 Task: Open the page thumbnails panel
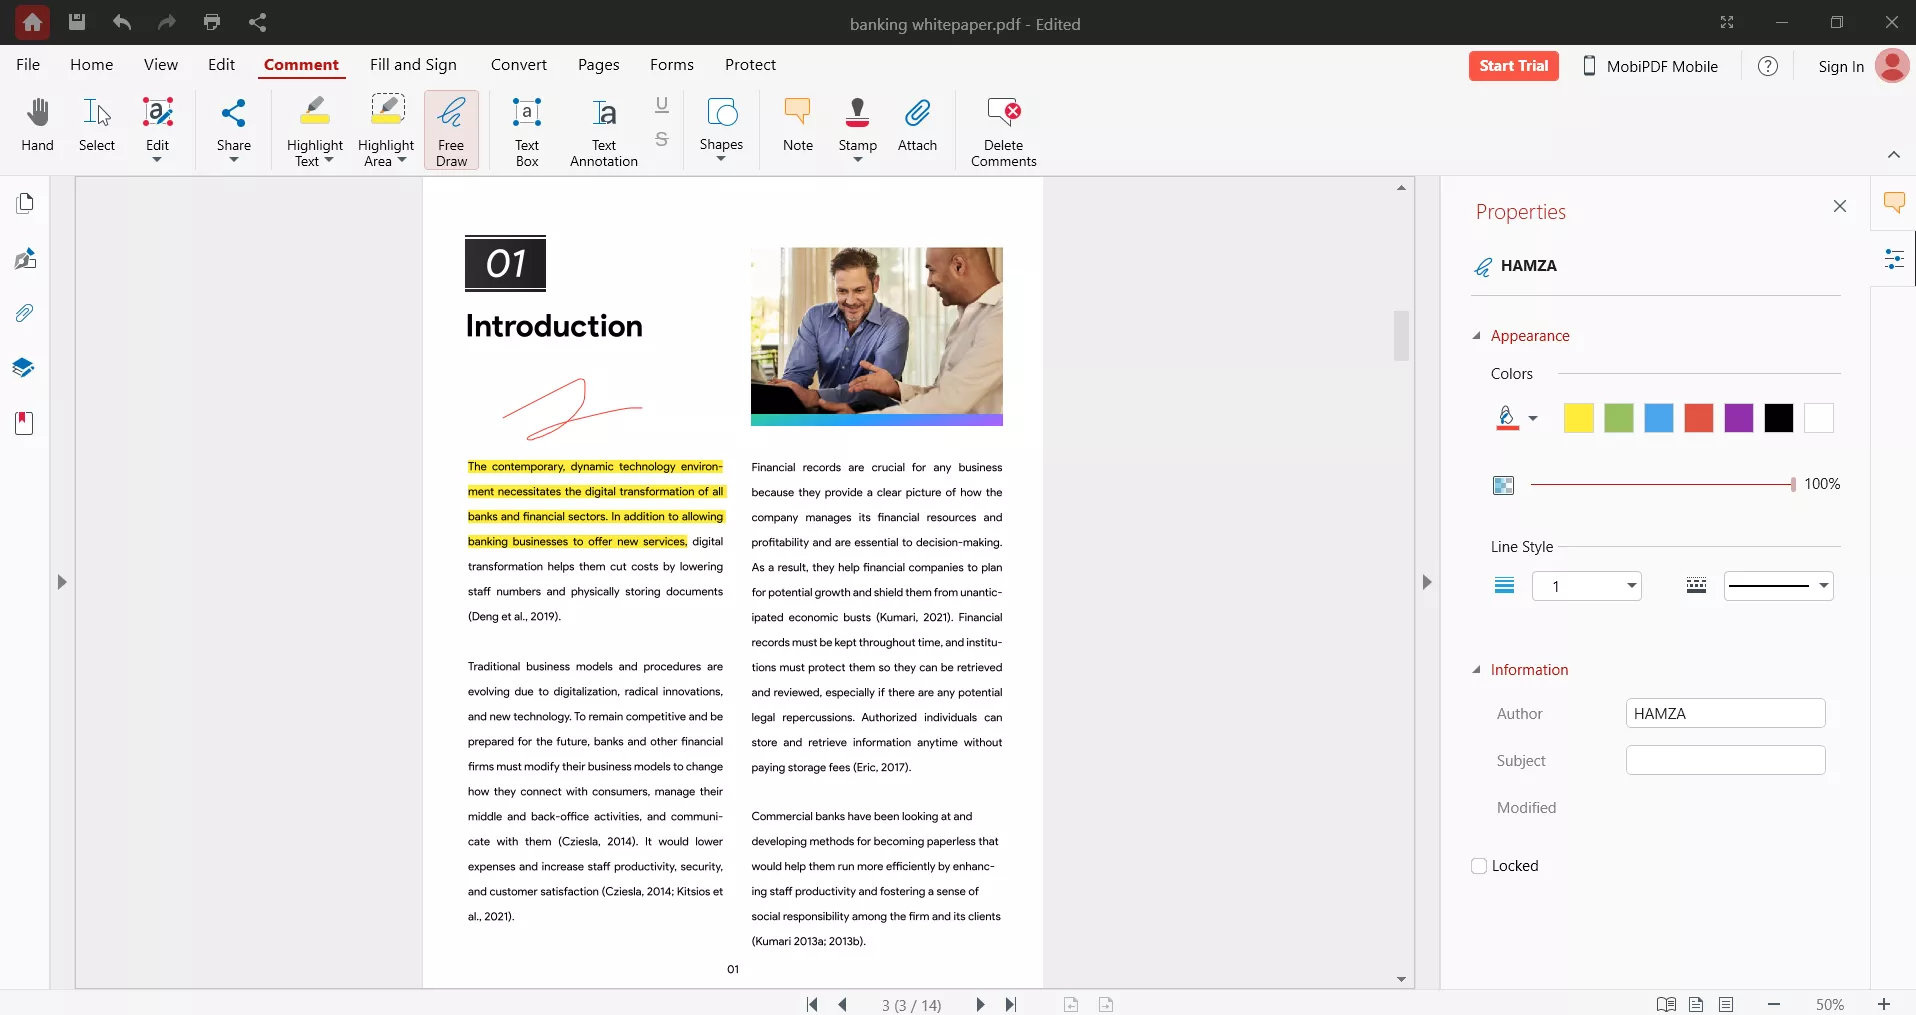pyautogui.click(x=24, y=203)
